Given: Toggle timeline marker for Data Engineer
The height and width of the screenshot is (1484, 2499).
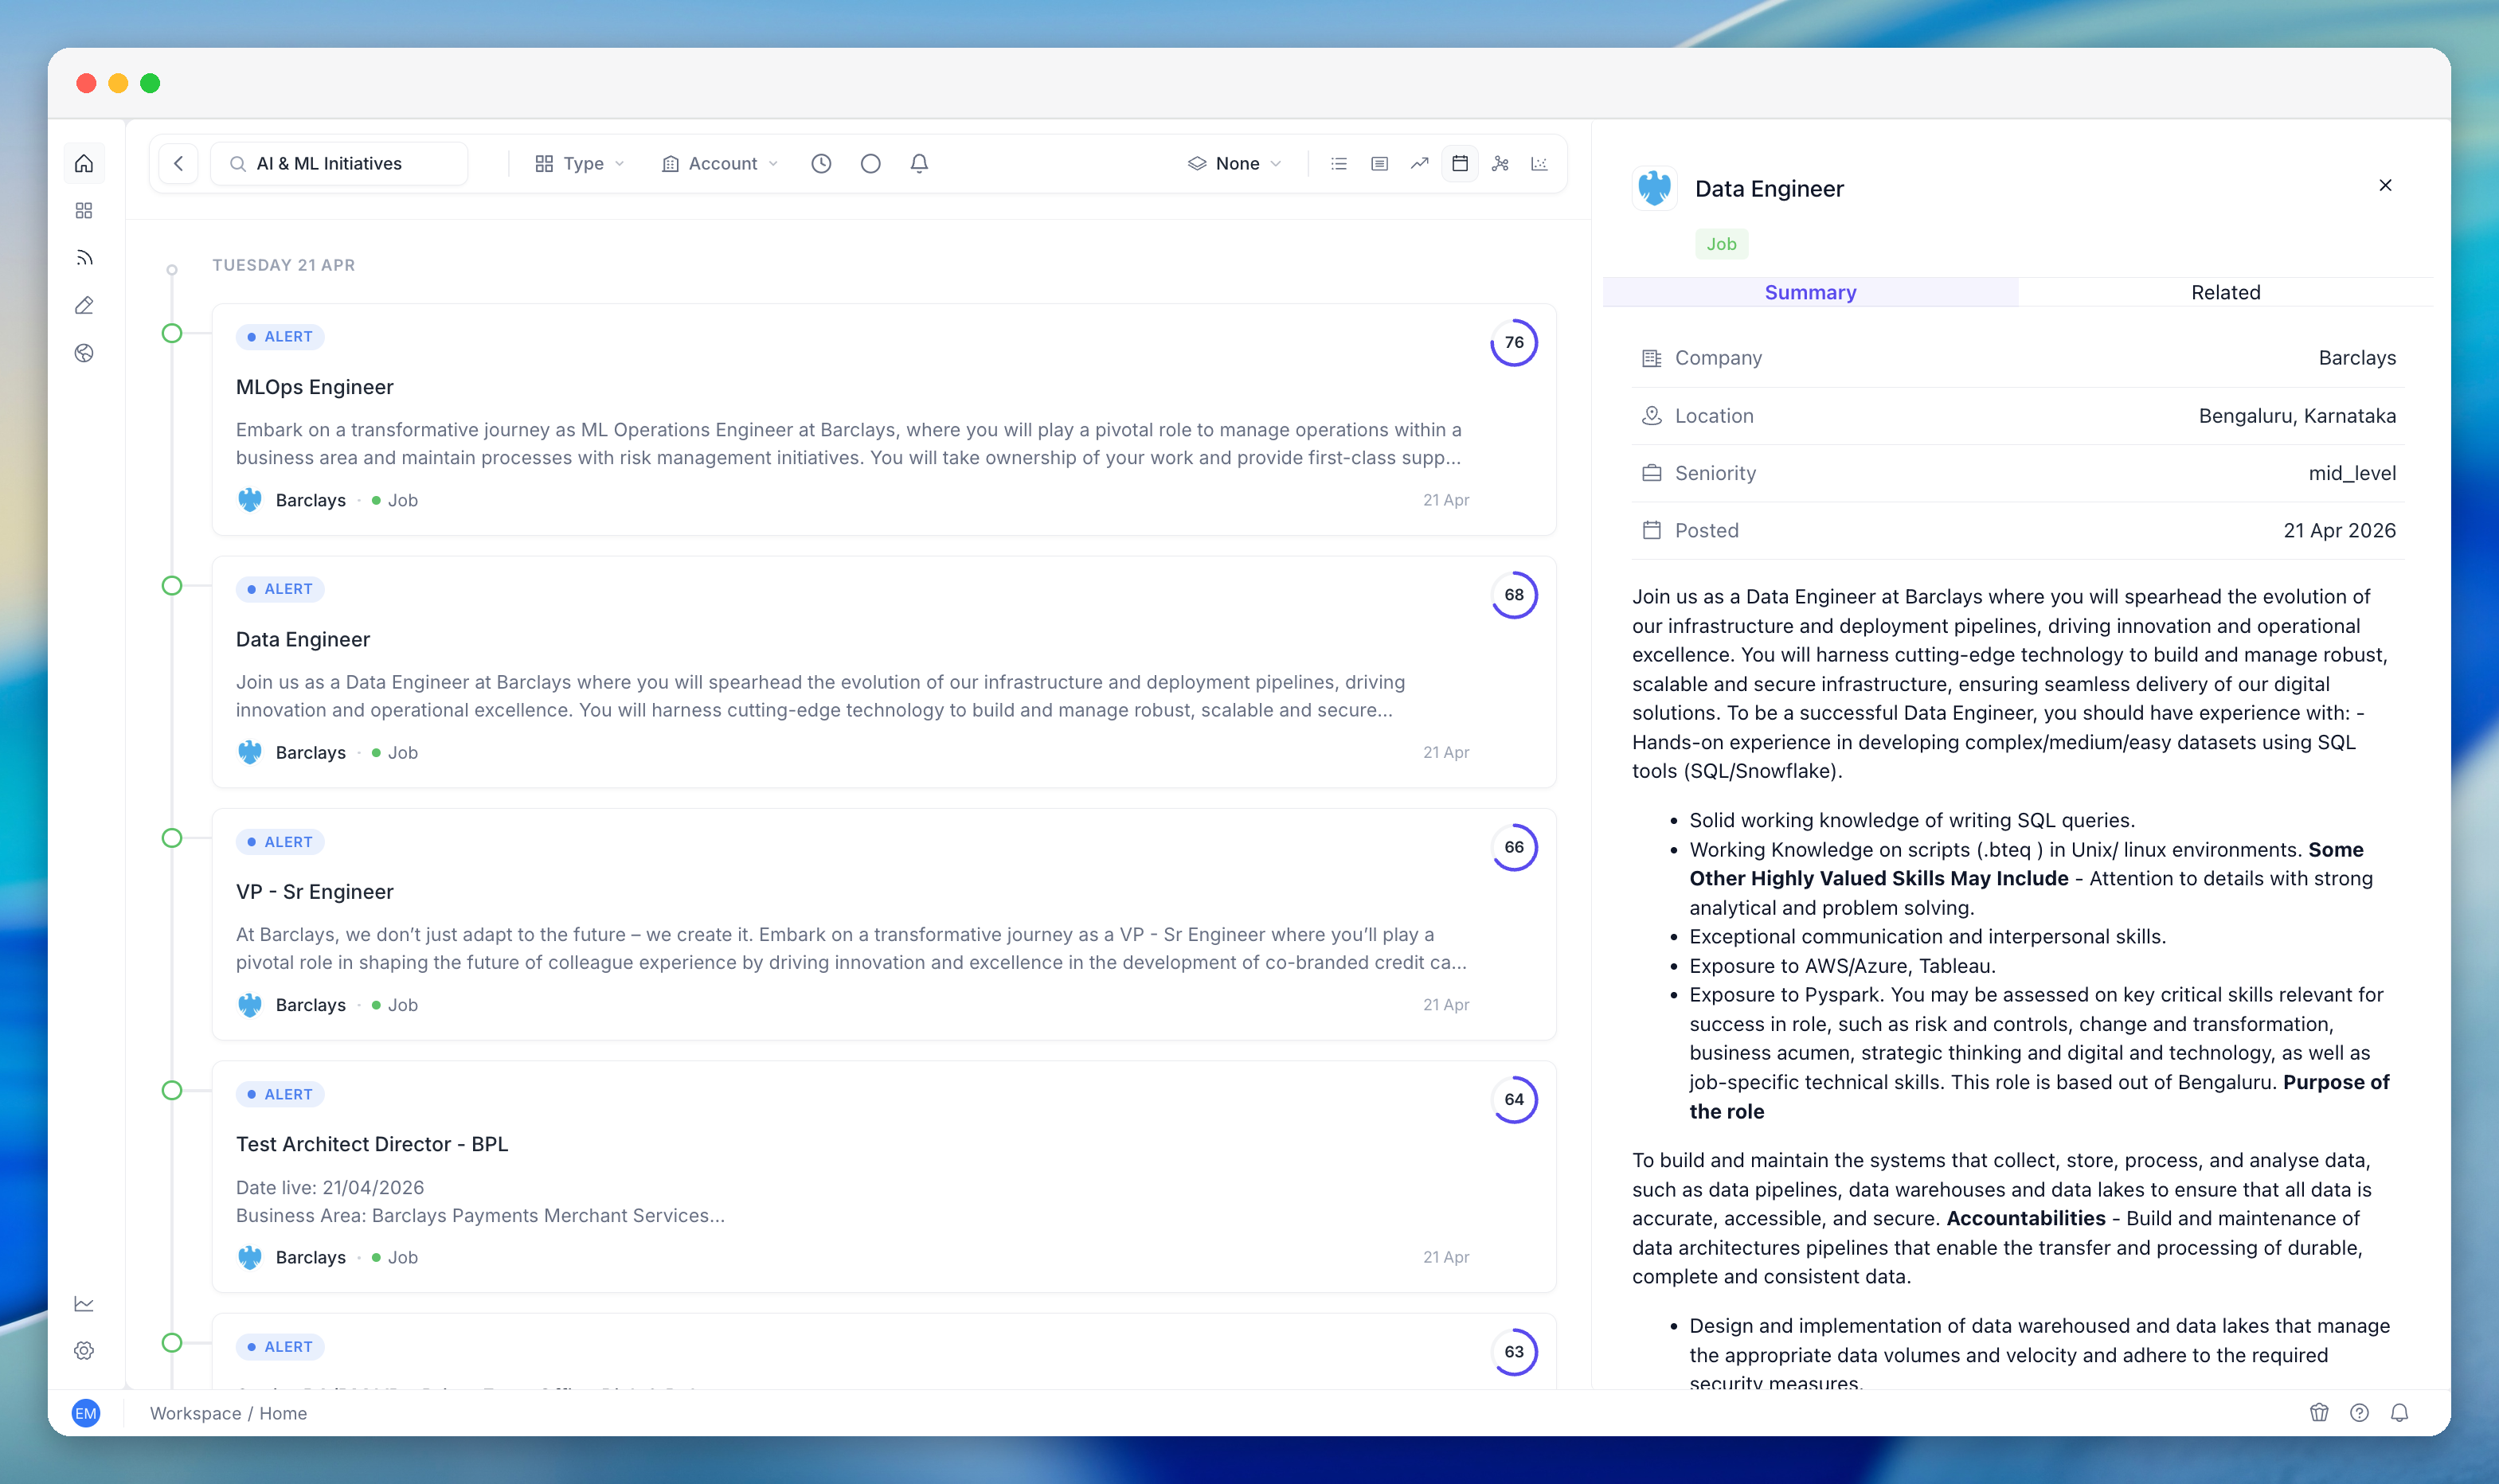Looking at the screenshot, I should pyautogui.click(x=172, y=586).
